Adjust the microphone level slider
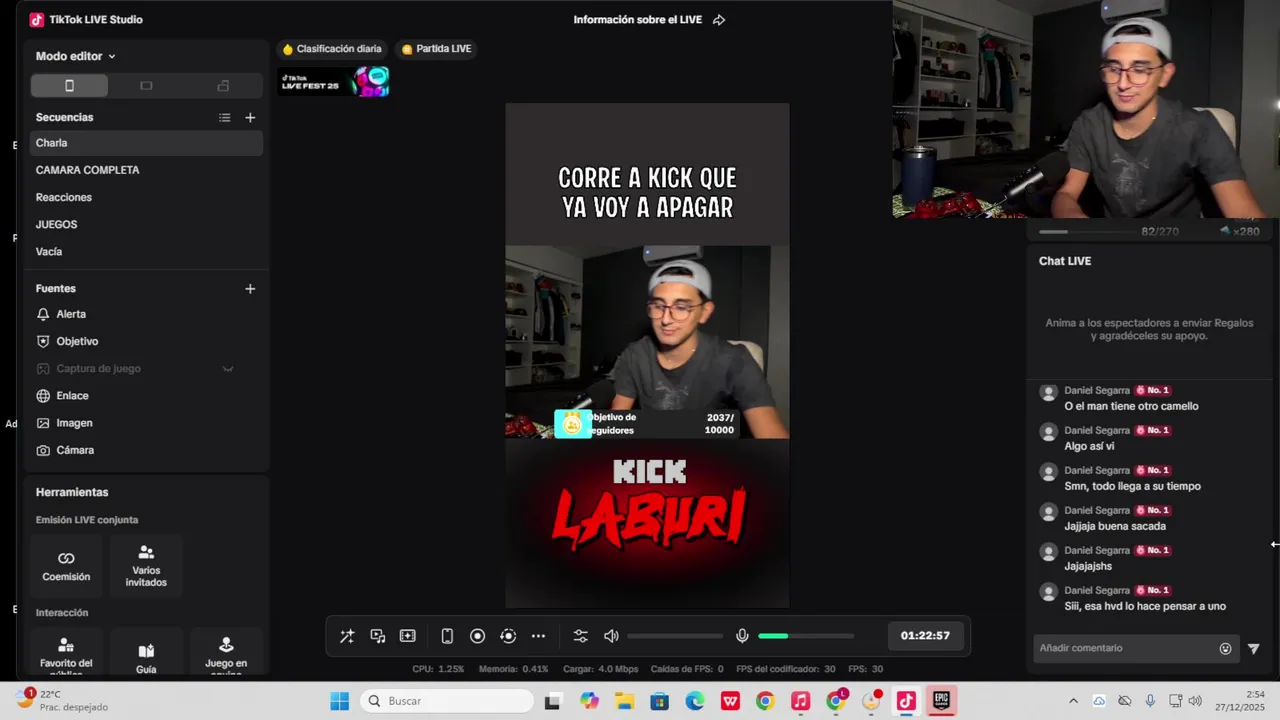 pos(806,636)
